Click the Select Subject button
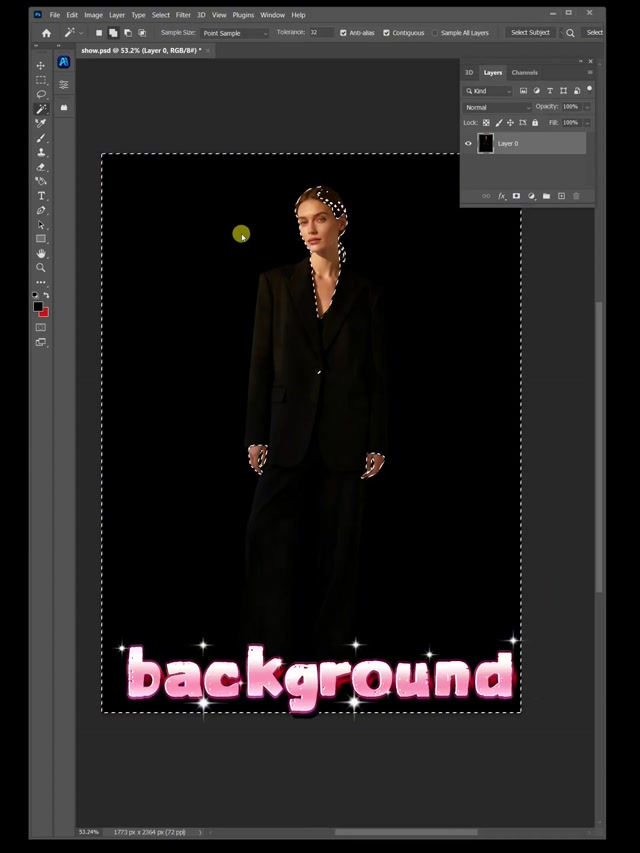 (x=530, y=33)
